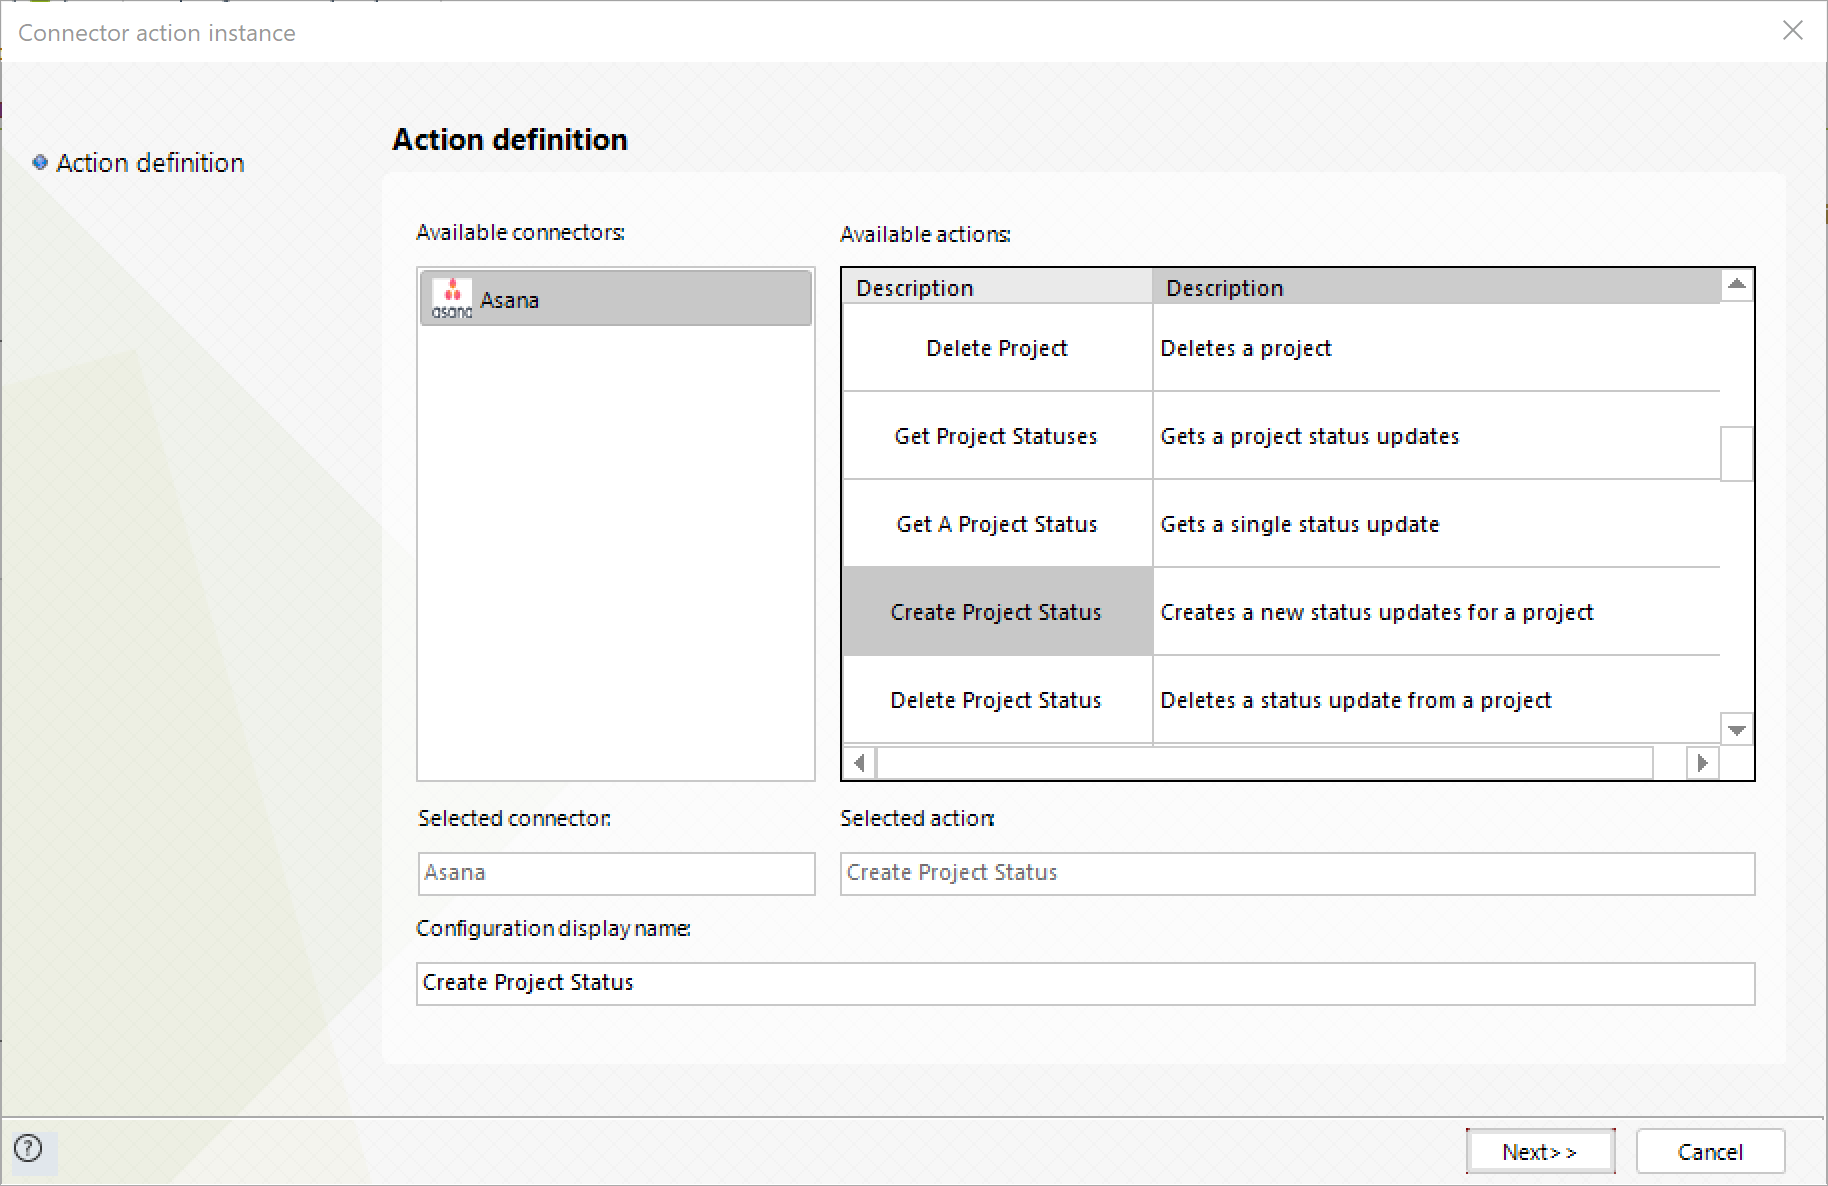Click the Next>> button

click(x=1540, y=1152)
